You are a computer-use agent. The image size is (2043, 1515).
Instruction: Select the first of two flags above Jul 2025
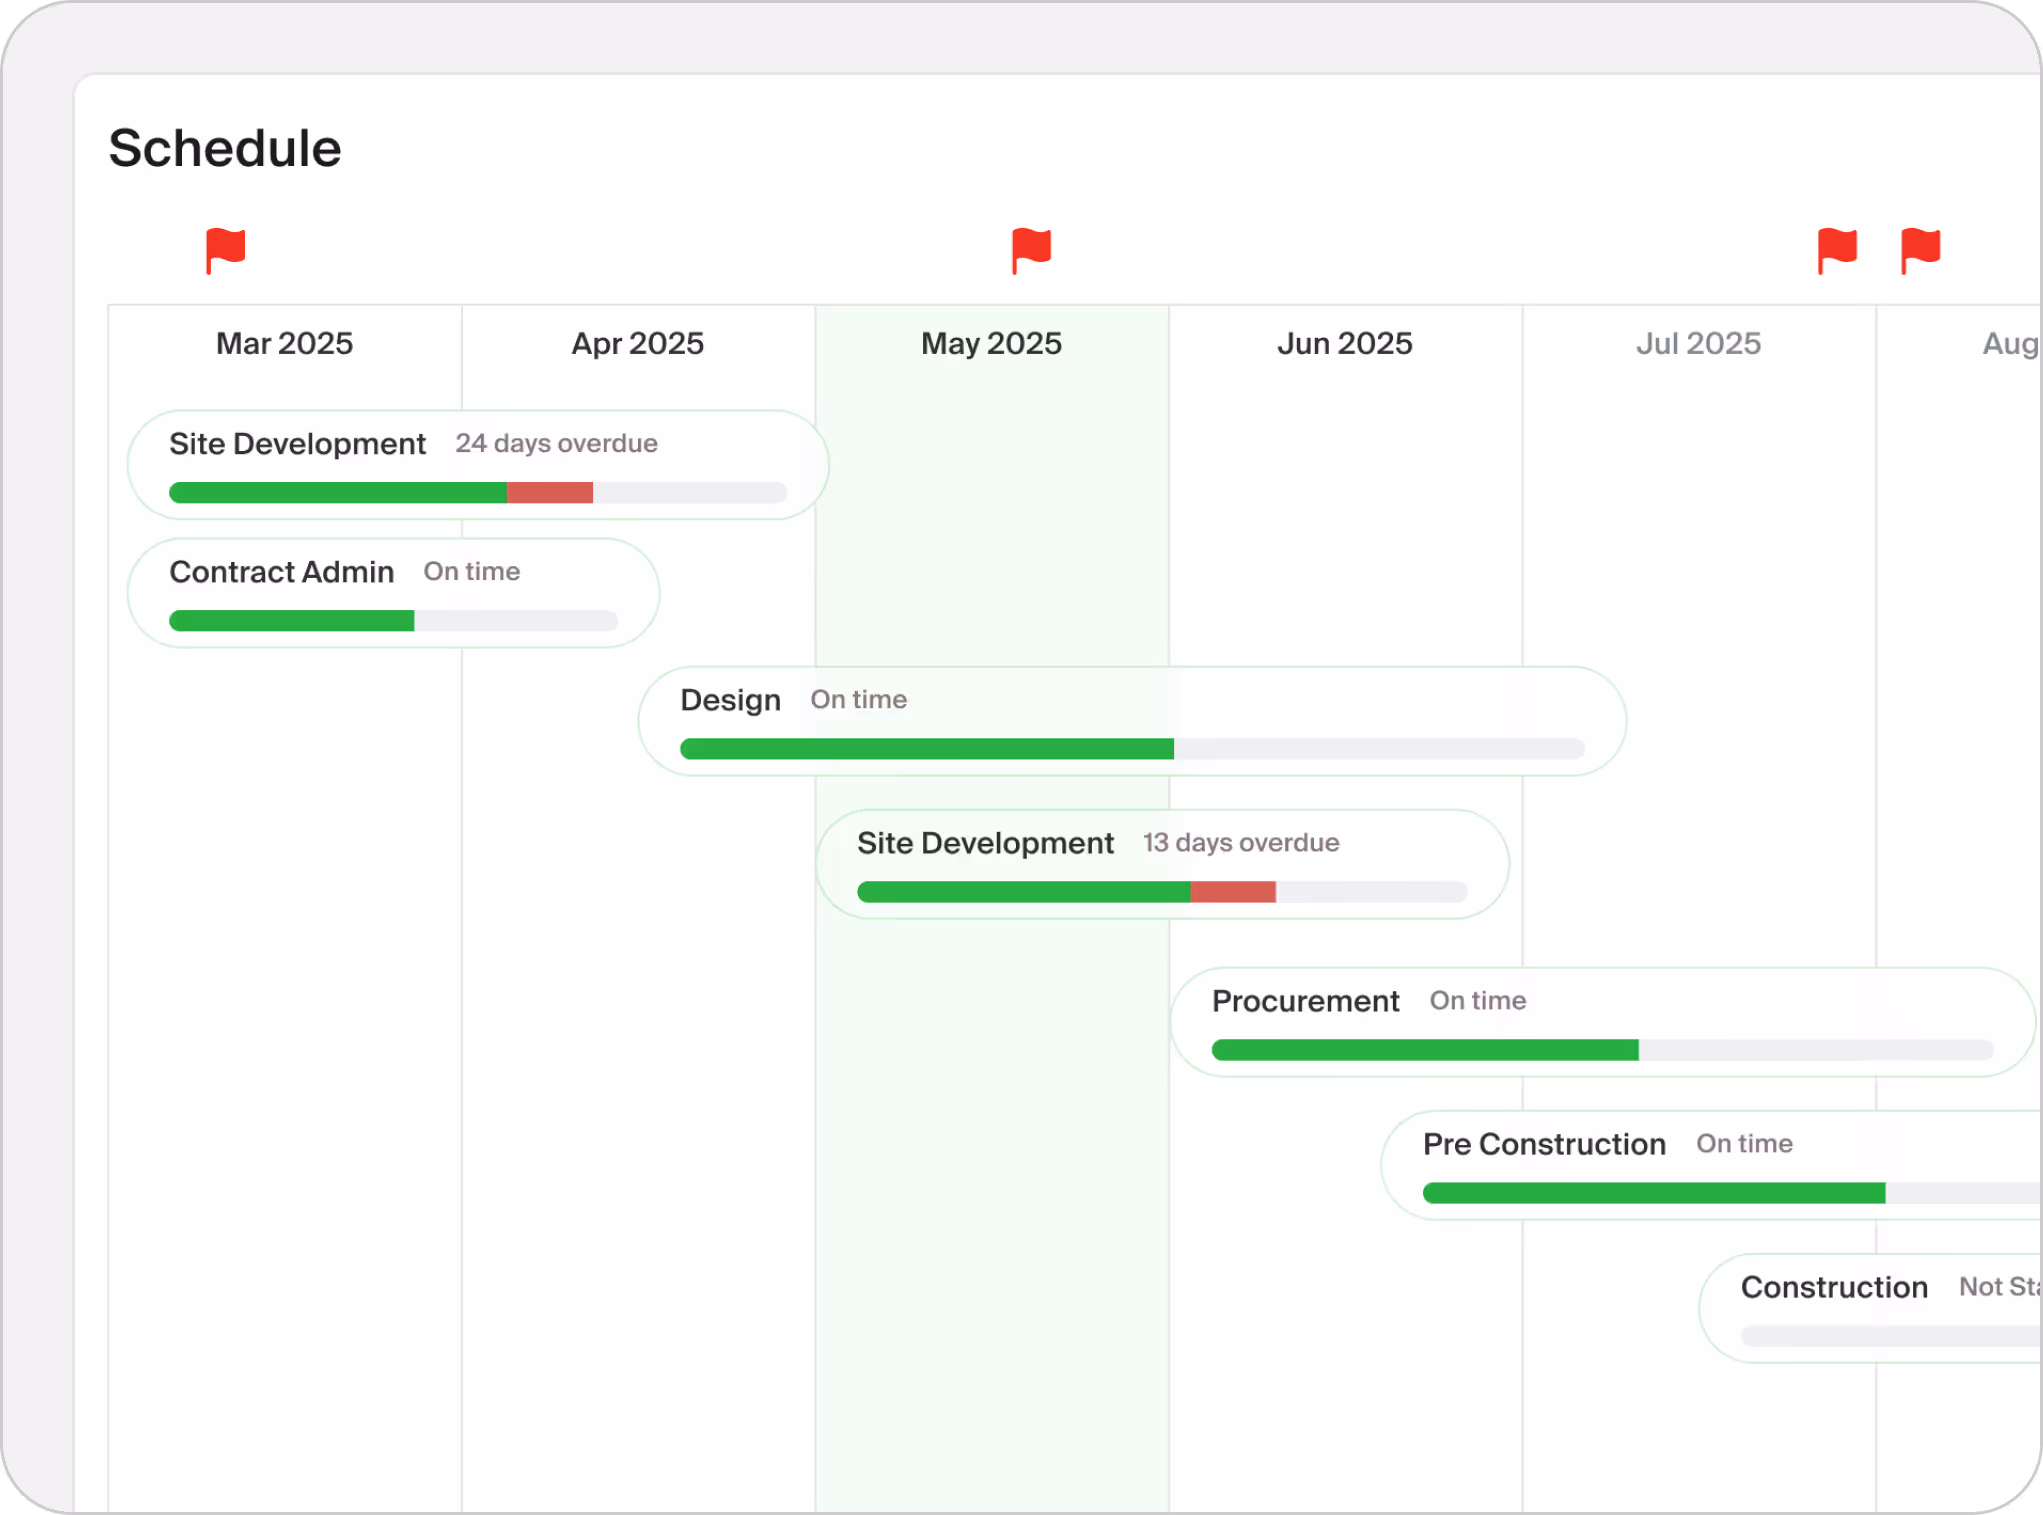pyautogui.click(x=1837, y=250)
